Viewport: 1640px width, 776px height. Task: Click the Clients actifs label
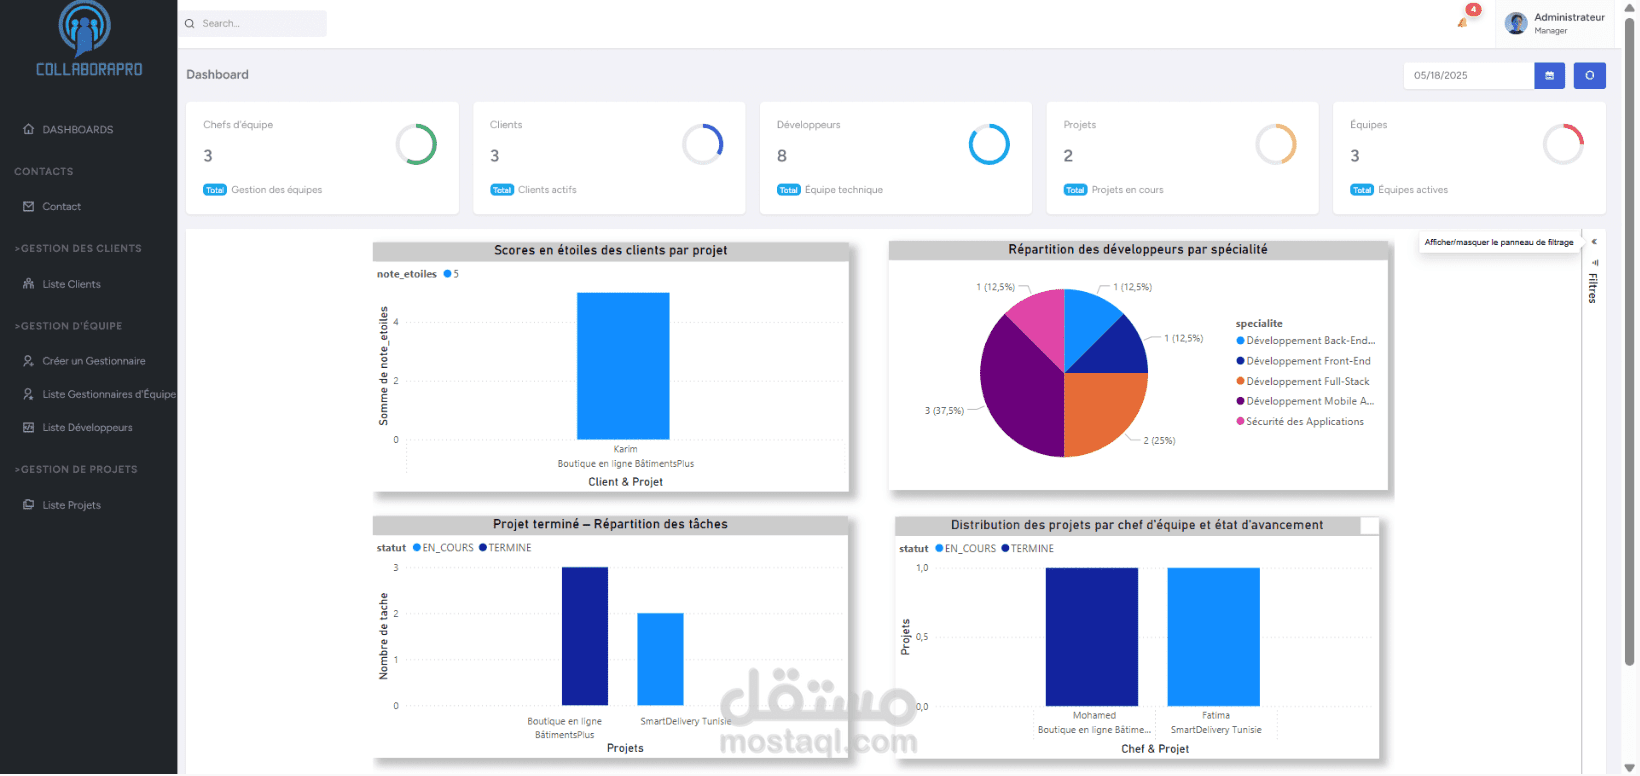click(x=547, y=190)
